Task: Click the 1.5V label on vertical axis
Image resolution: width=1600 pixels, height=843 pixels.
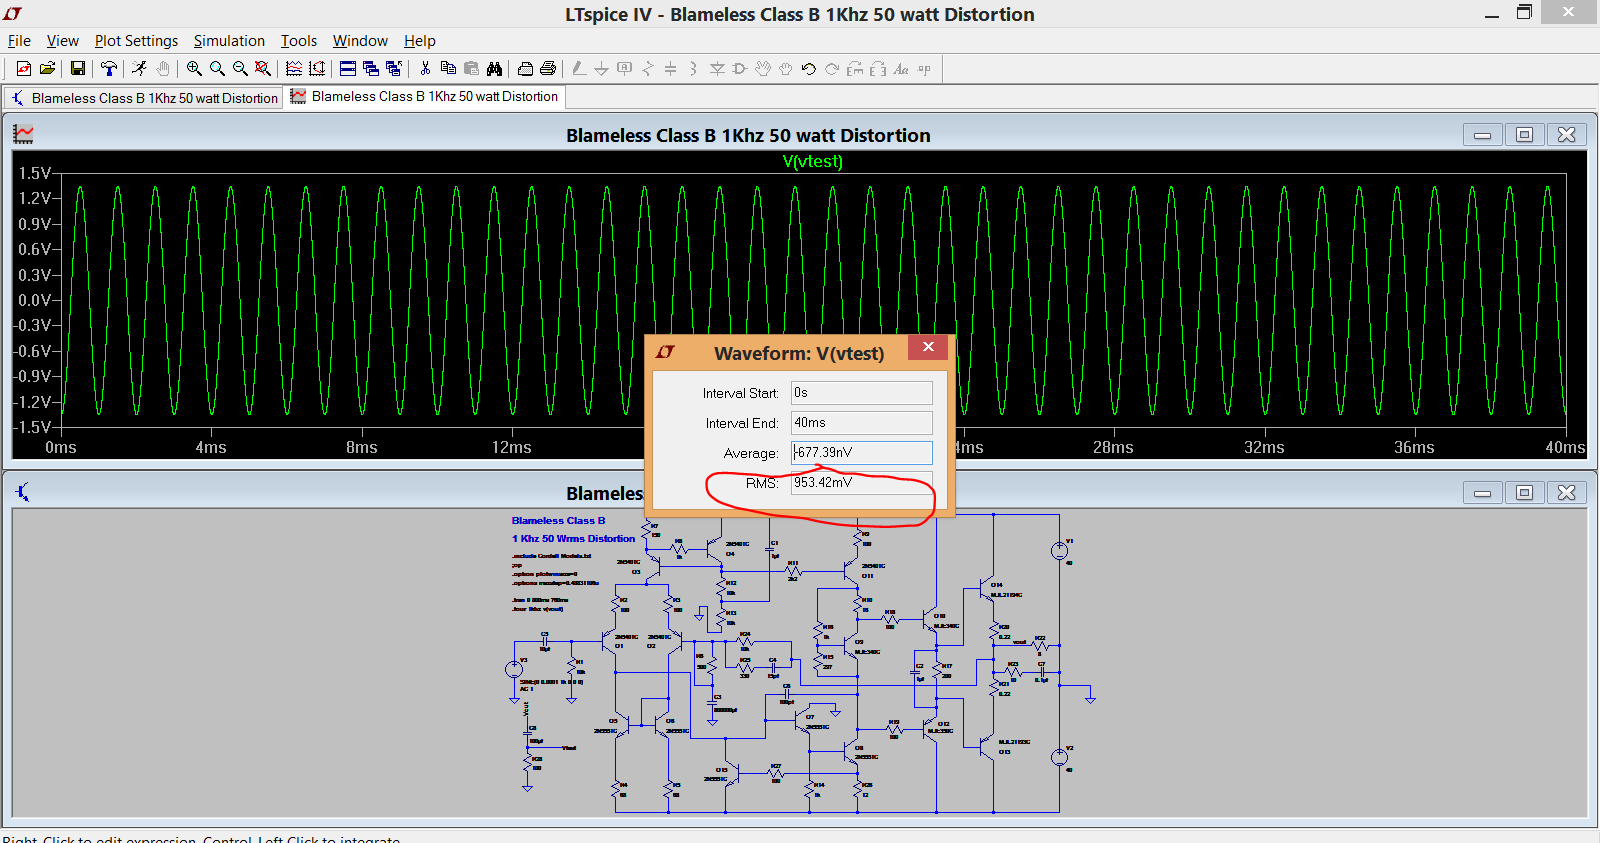Action: click(34, 173)
